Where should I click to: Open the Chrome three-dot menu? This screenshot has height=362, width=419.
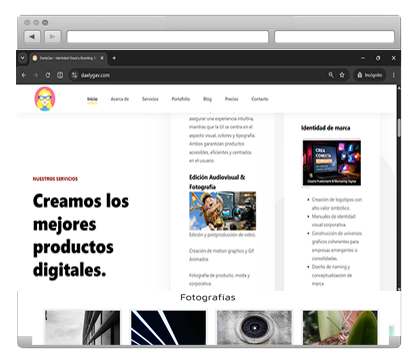pyautogui.click(x=394, y=75)
